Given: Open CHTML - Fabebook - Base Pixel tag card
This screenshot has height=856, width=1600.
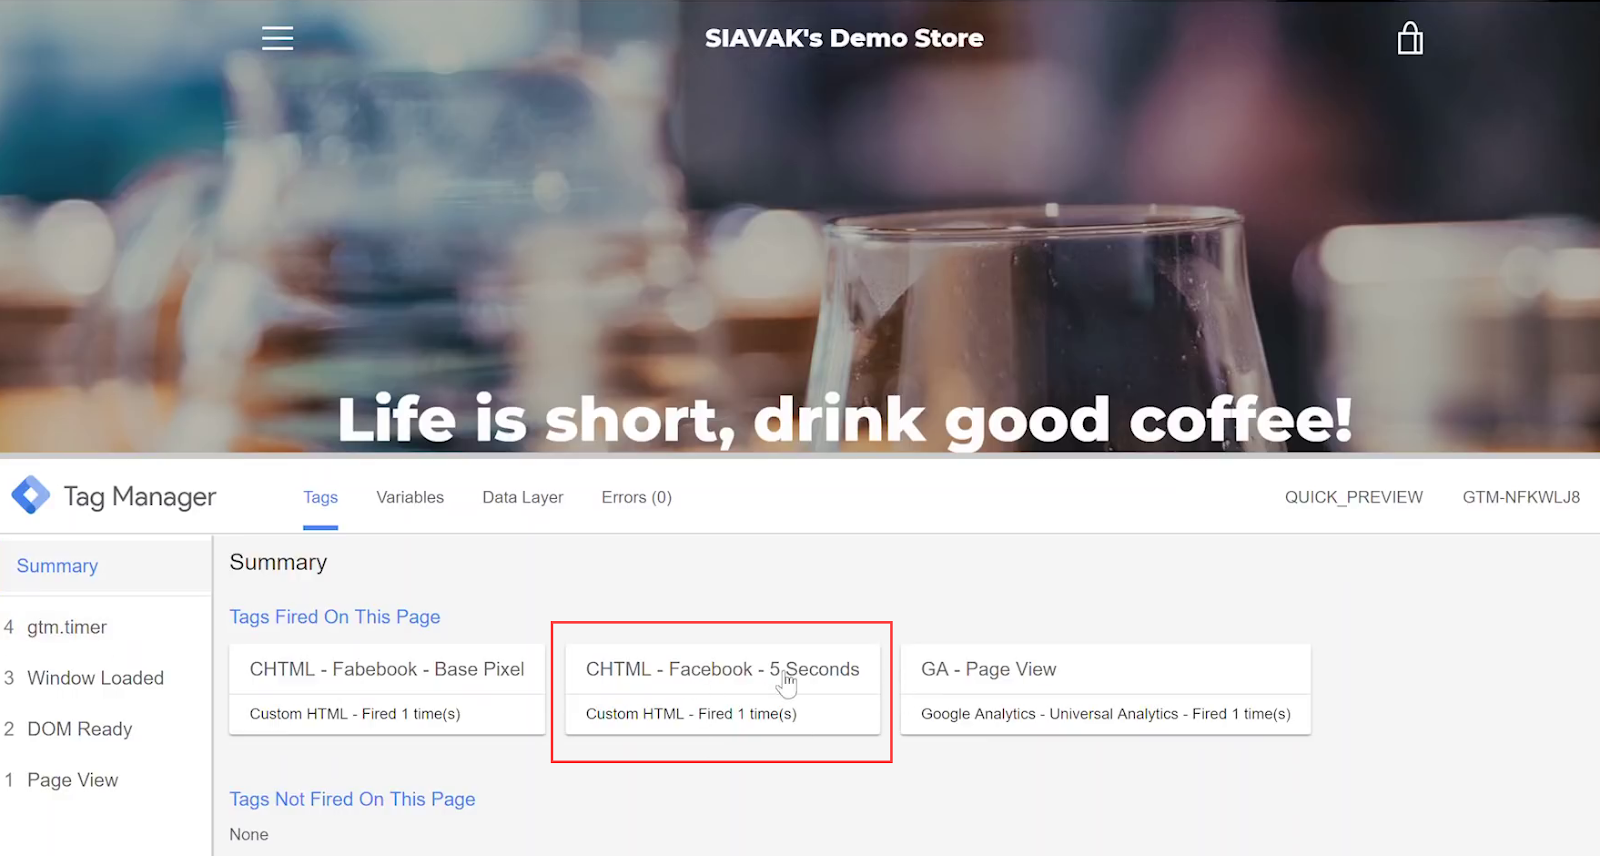Looking at the screenshot, I should pos(387,690).
